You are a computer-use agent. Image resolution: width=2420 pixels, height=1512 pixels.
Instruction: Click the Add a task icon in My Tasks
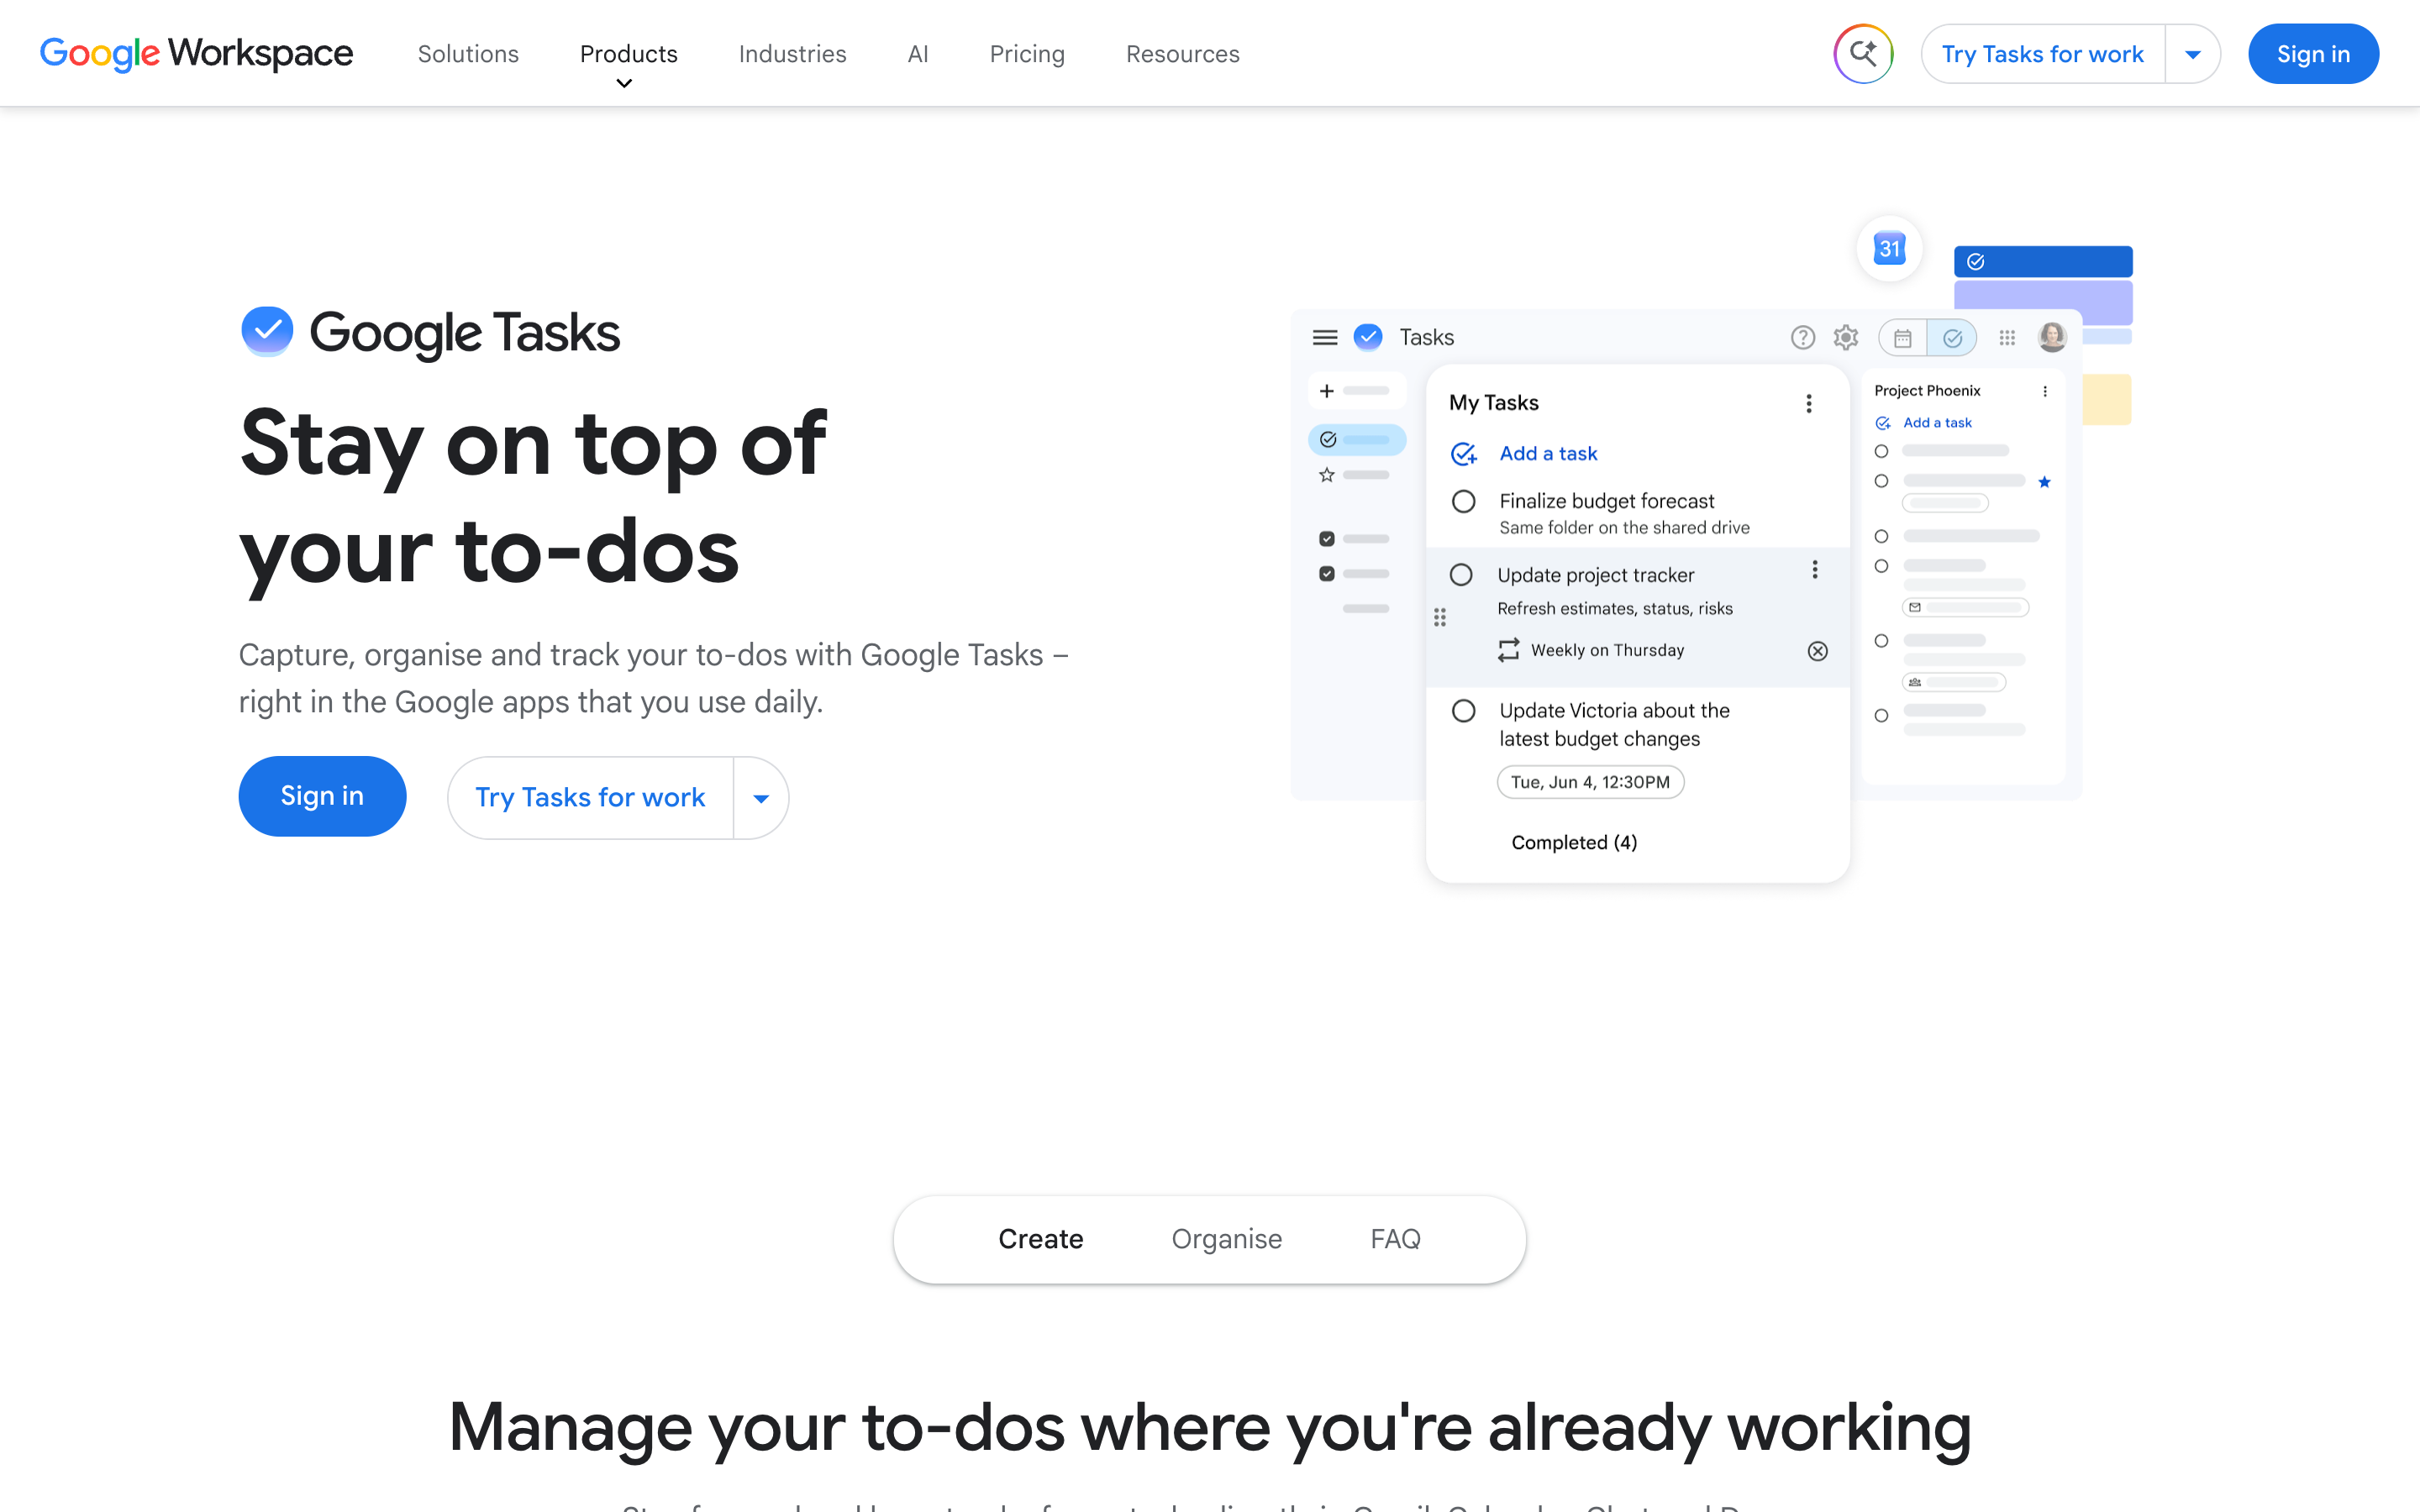(x=1464, y=454)
